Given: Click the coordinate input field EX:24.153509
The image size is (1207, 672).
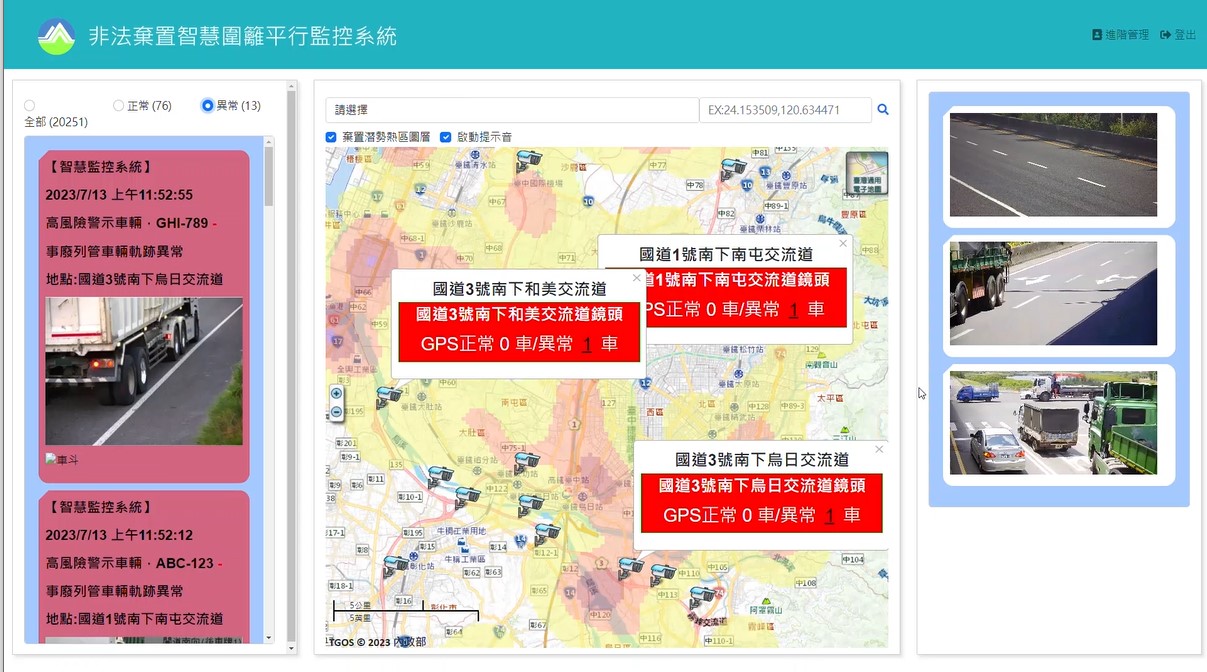Looking at the screenshot, I should click(x=785, y=110).
